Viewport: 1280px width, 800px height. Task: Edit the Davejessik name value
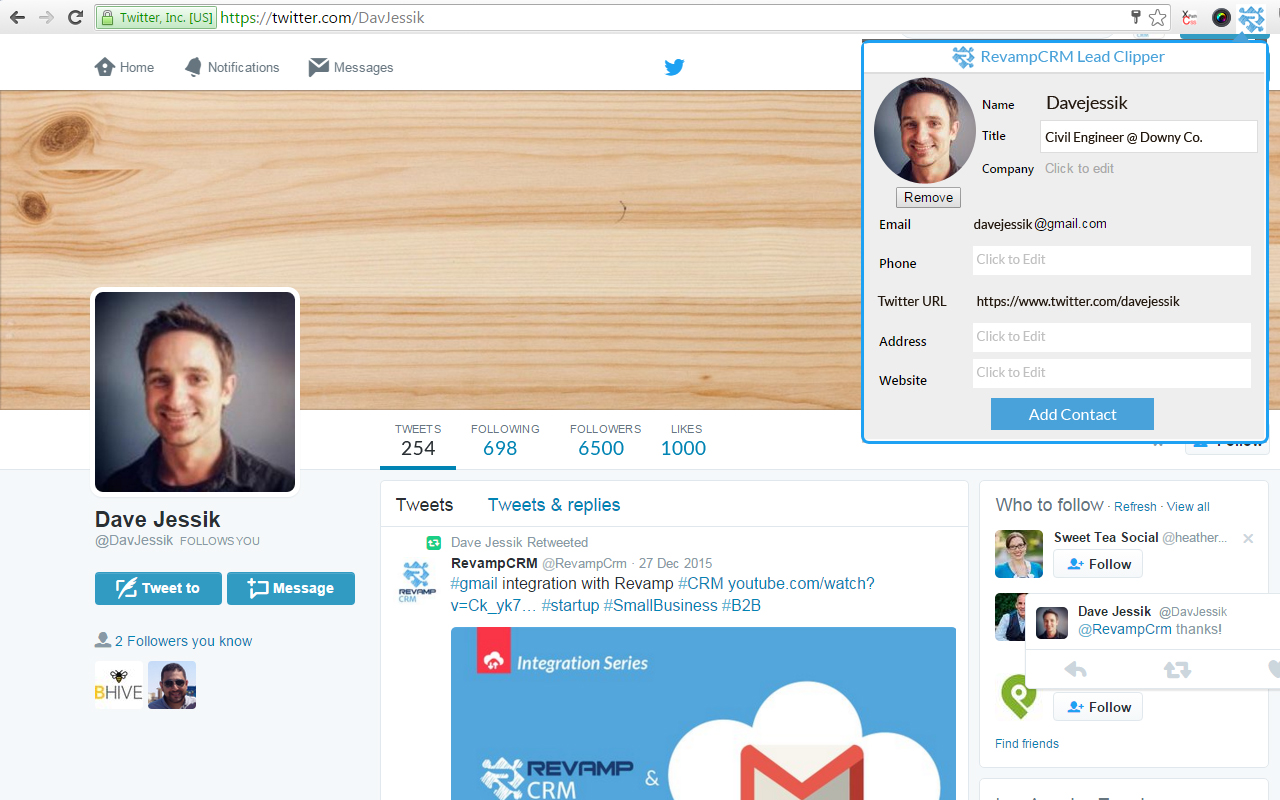1087,103
